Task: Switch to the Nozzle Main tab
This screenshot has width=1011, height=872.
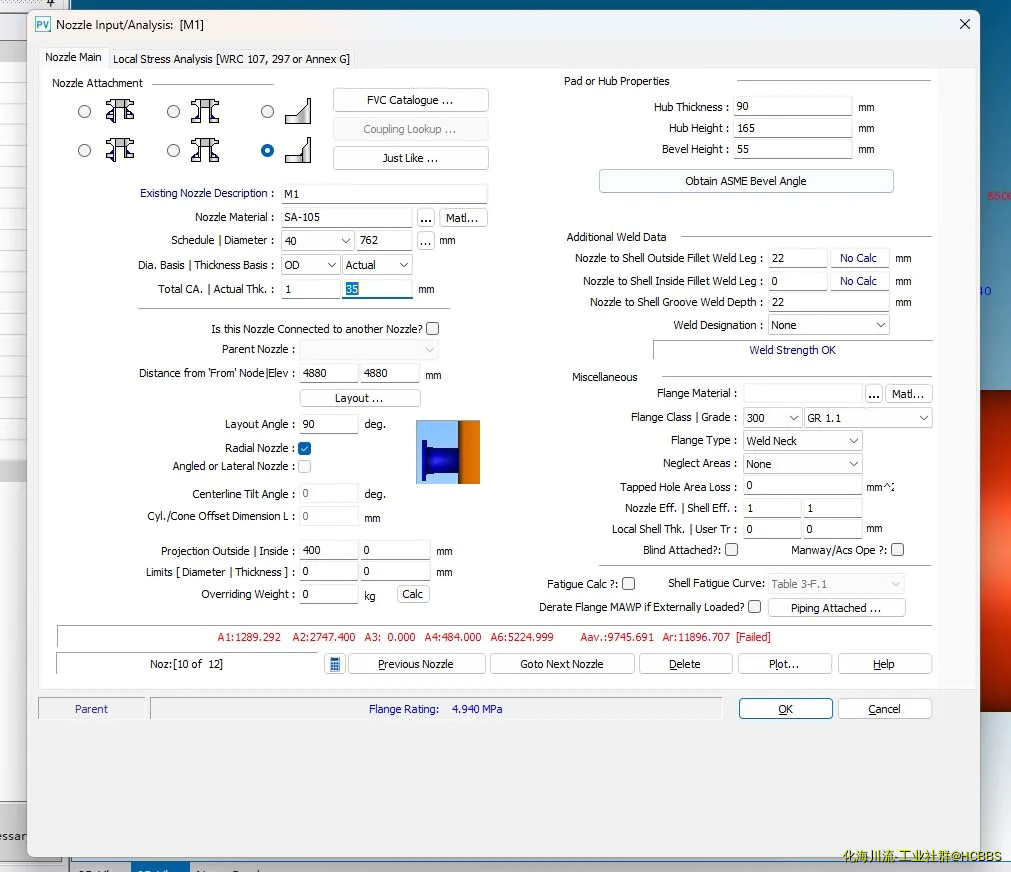Action: tap(73, 57)
